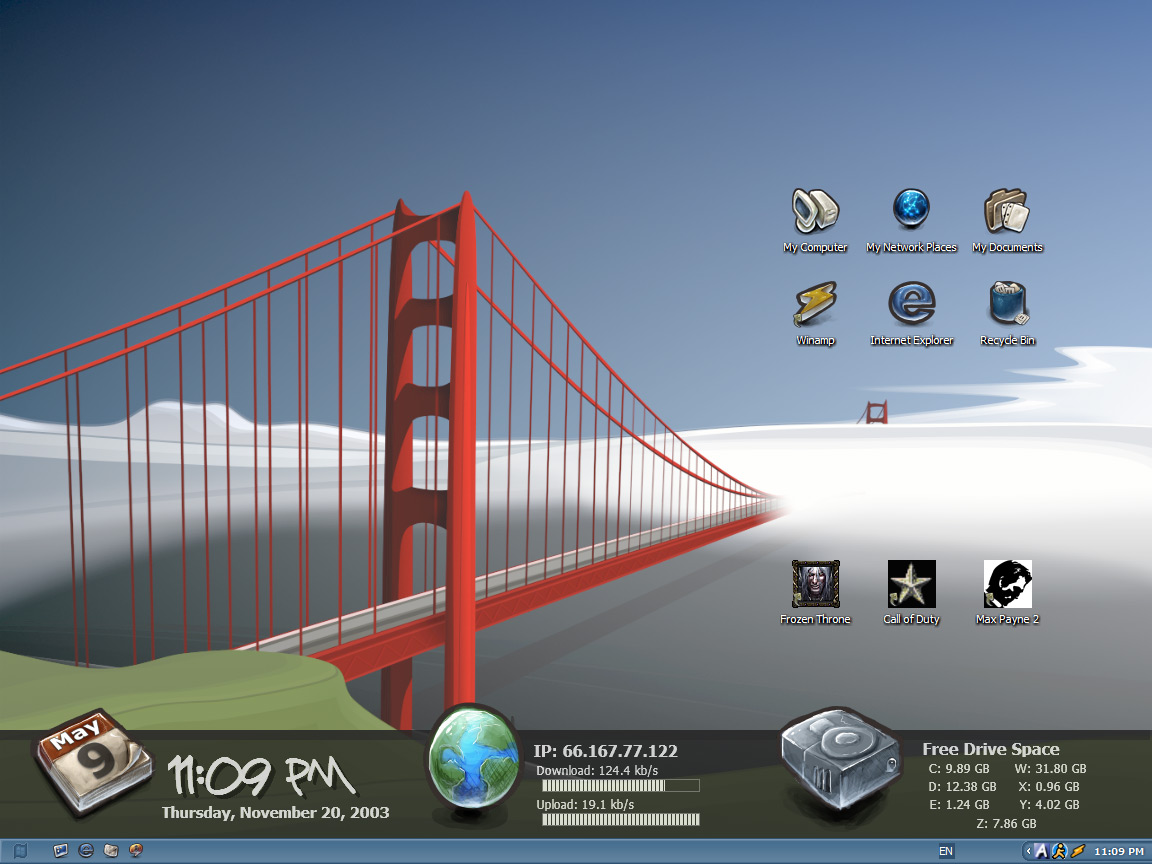Open the My Documents folder

[1007, 213]
